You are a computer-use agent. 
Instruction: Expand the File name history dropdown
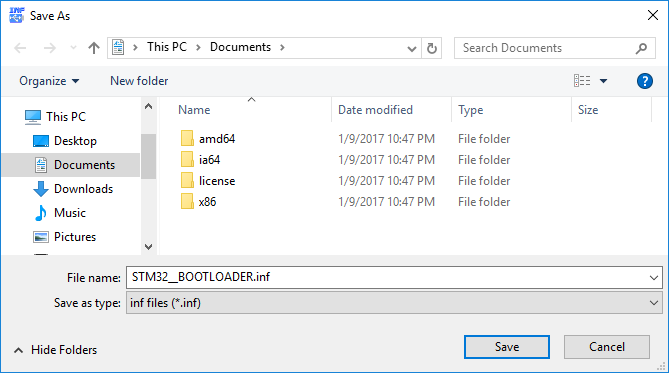tap(654, 278)
